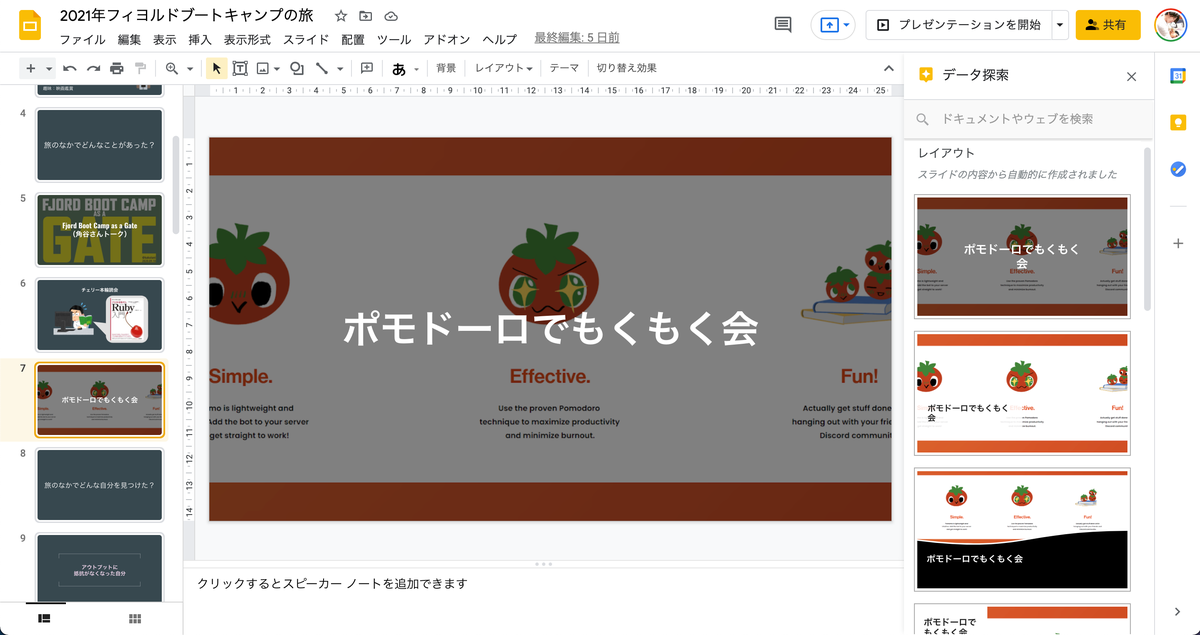The image size is (1200, 635).
Task: Open Google Tasks side panel icon
Action: point(1178,169)
